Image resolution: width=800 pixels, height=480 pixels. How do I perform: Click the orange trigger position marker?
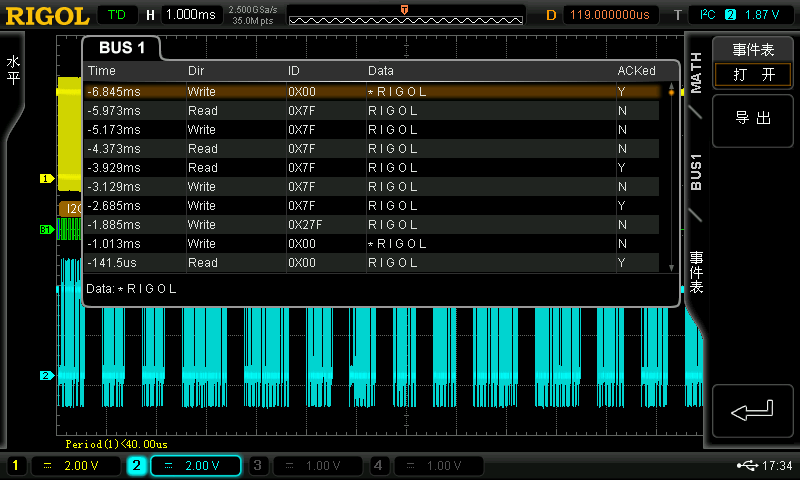[x=405, y=10]
